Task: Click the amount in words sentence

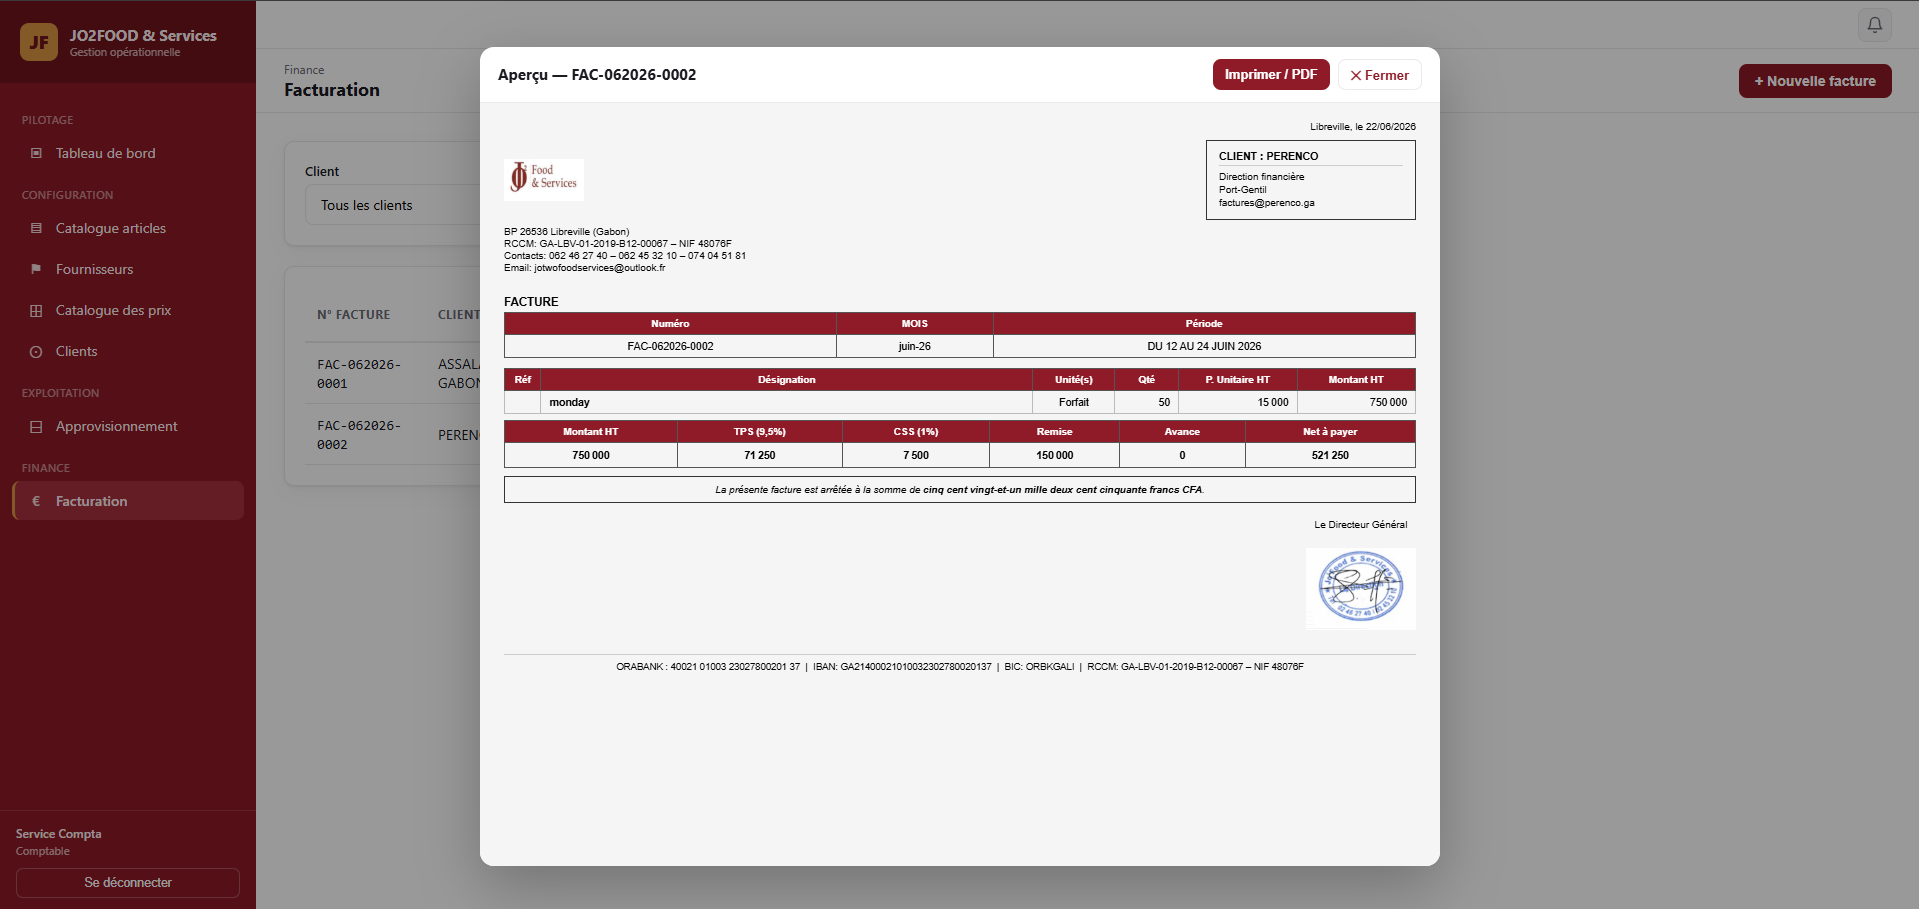Action: [x=960, y=490]
